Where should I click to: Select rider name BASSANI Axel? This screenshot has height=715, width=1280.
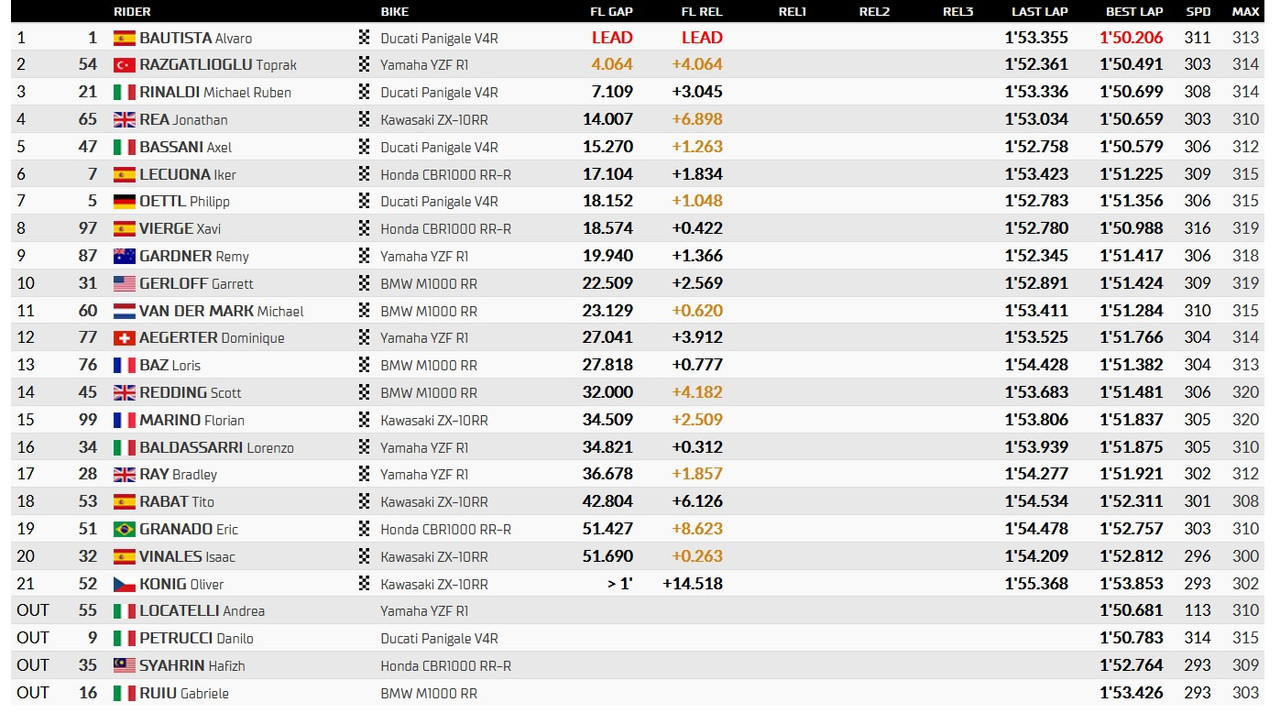click(186, 147)
